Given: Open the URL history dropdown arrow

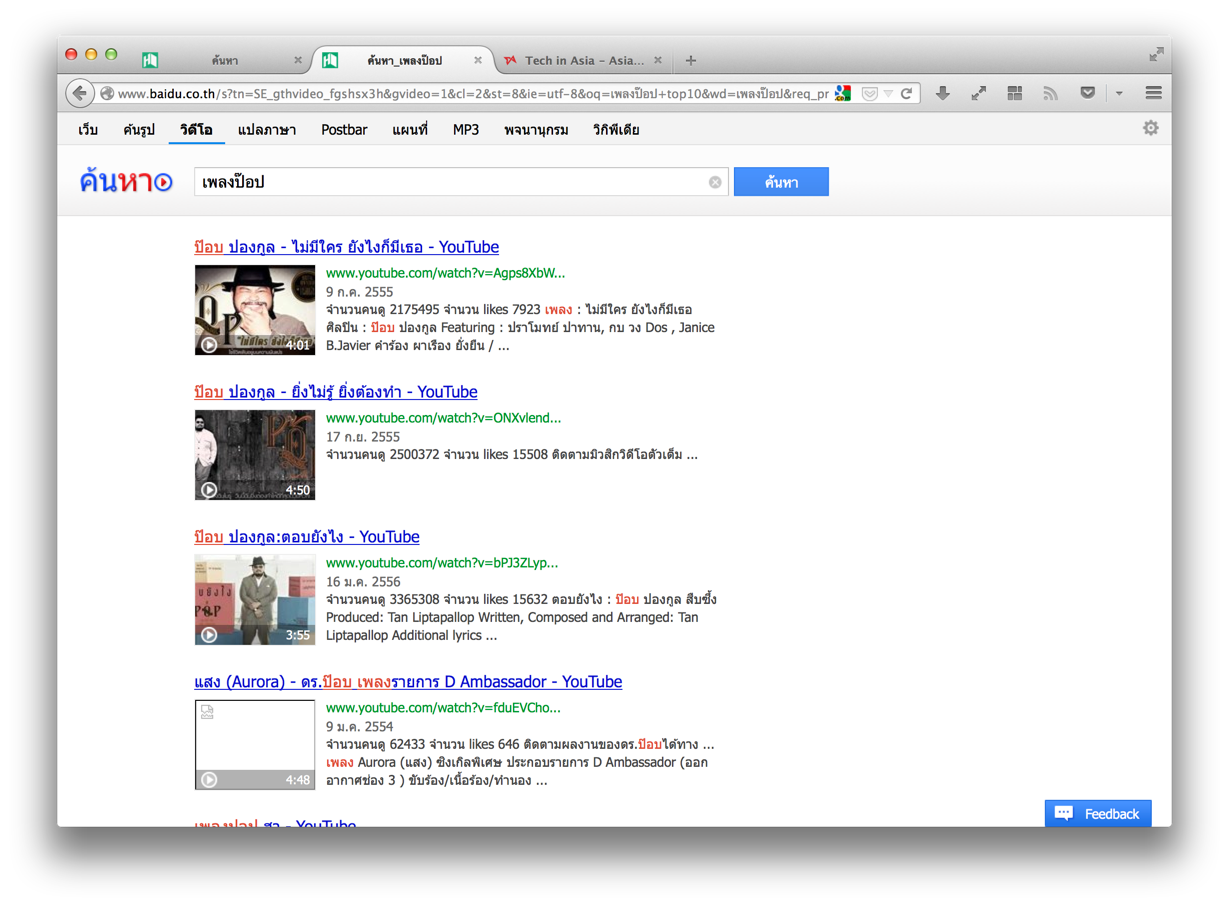Looking at the screenshot, I should click(888, 93).
